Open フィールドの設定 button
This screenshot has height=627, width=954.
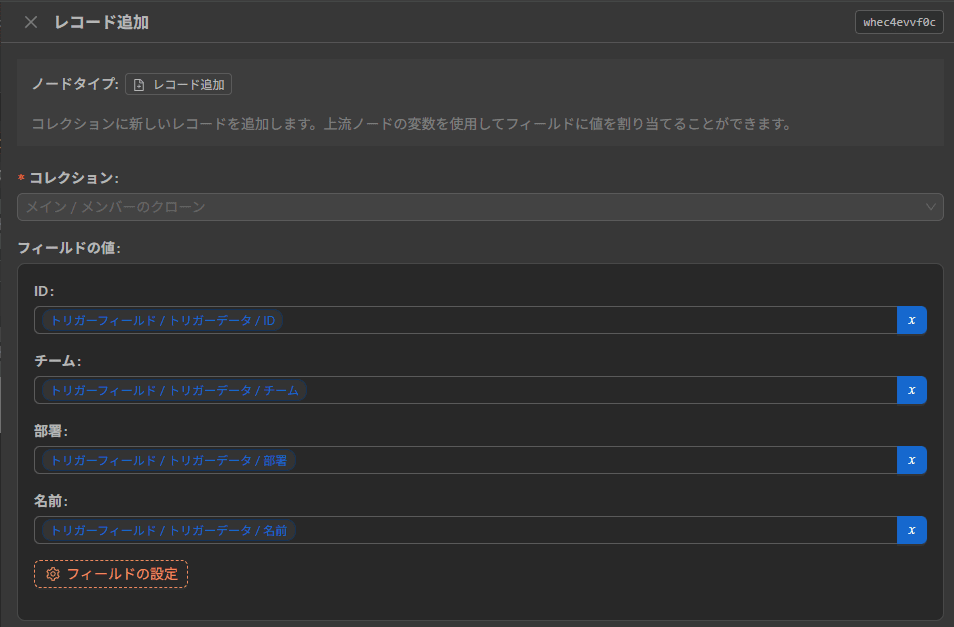tap(111, 574)
